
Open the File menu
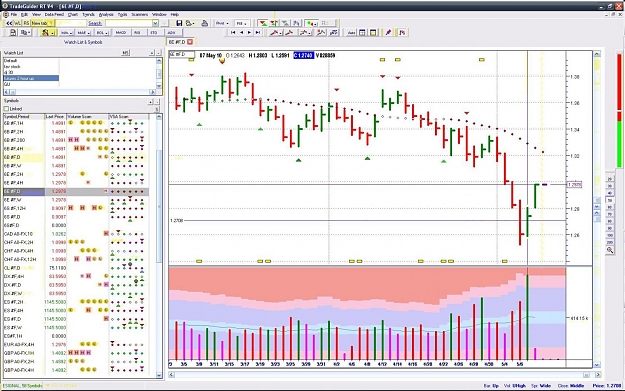pyautogui.click(x=14, y=14)
